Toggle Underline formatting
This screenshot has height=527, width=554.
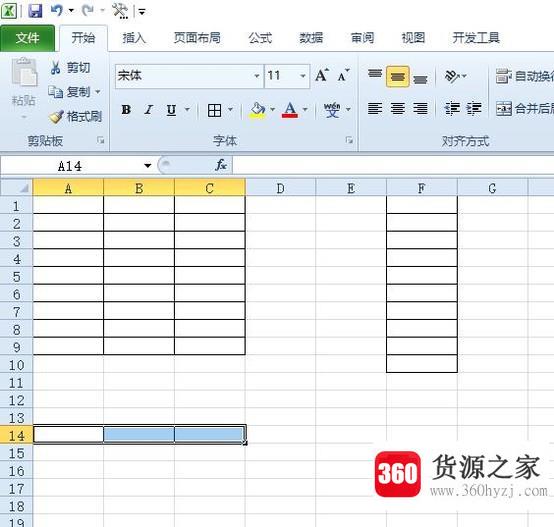pos(171,110)
